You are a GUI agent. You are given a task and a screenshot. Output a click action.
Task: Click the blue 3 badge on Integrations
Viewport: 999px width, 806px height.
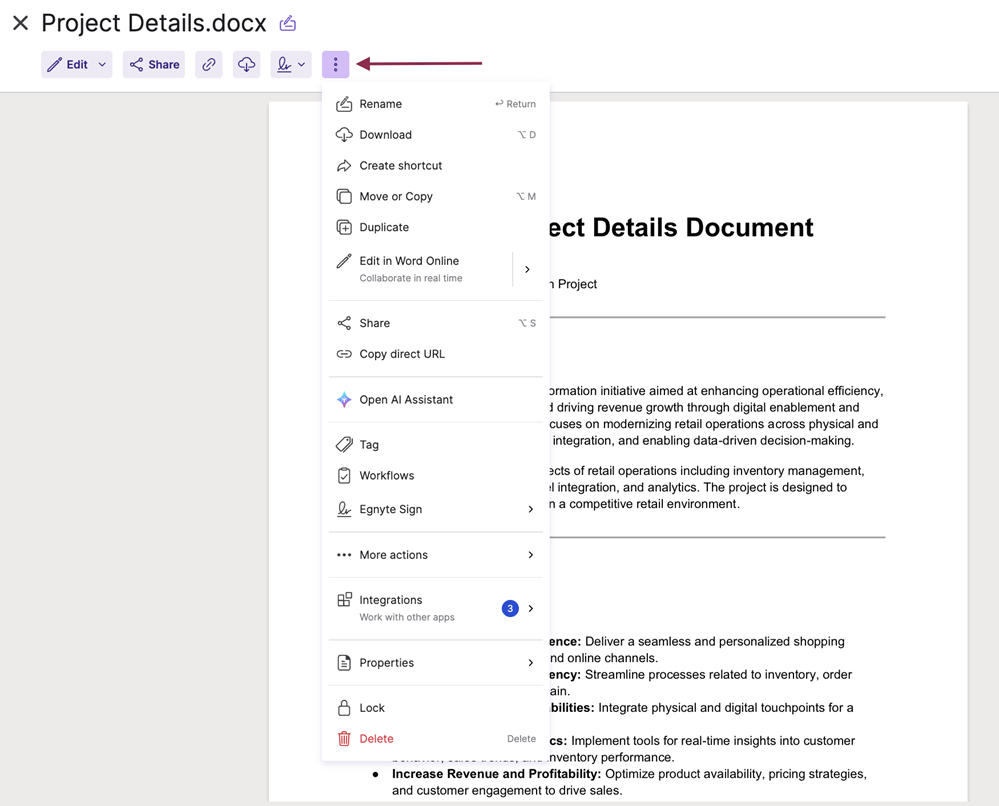[510, 608]
